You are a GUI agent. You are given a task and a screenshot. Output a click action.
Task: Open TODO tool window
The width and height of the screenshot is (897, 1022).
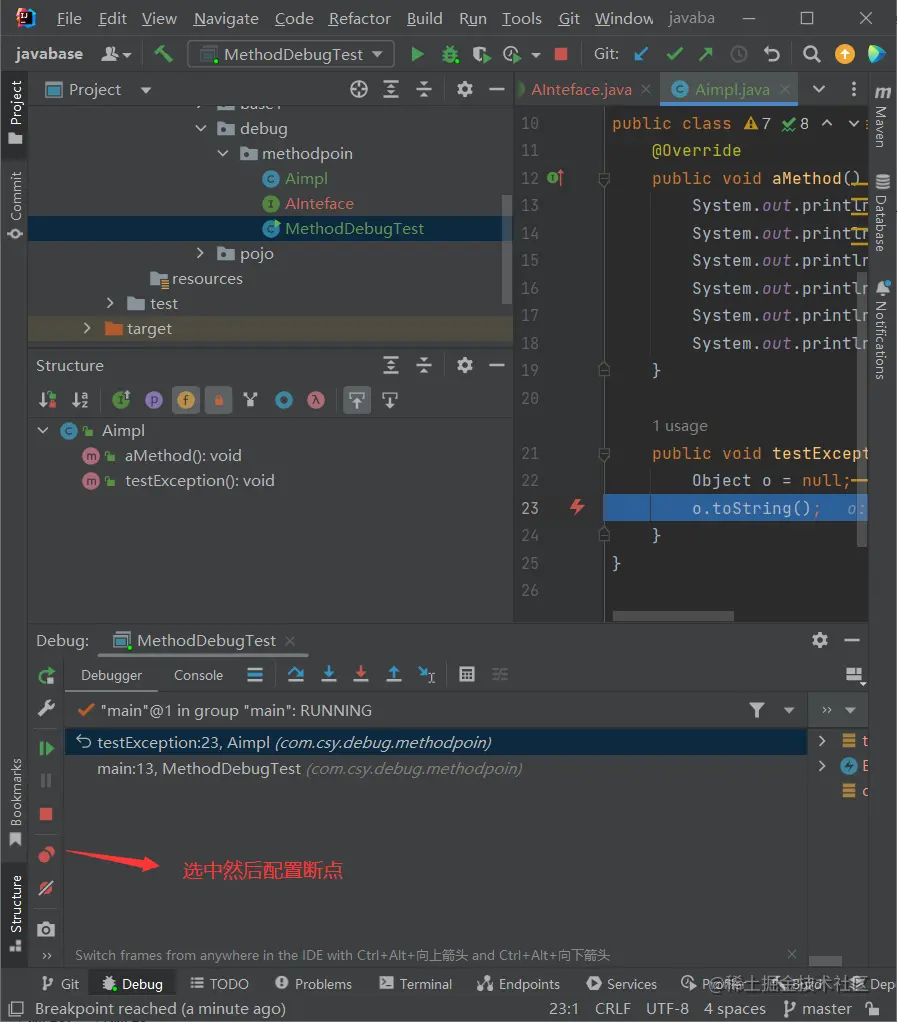click(x=219, y=984)
